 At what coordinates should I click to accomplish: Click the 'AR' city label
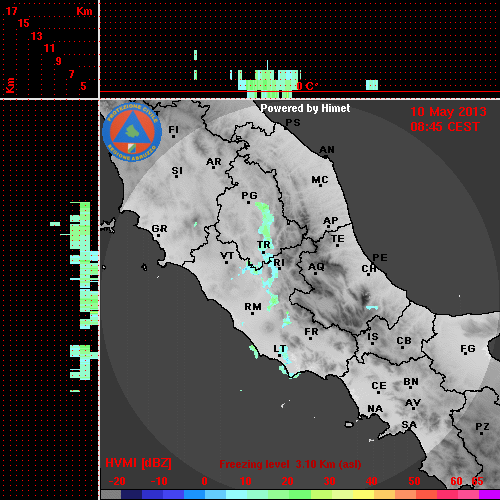coord(214,162)
